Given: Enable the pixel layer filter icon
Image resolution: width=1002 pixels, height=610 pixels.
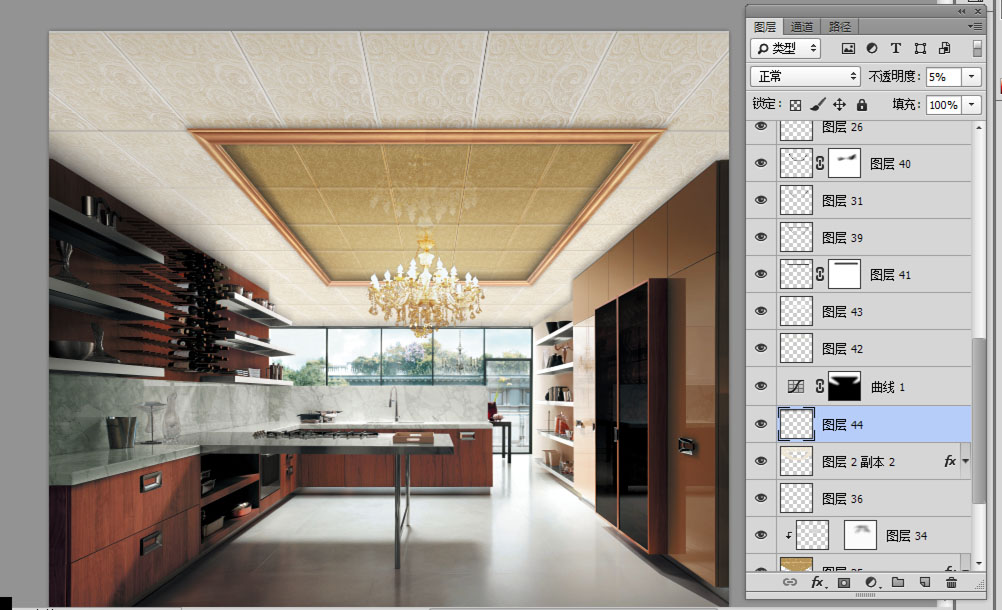Looking at the screenshot, I should (848, 49).
